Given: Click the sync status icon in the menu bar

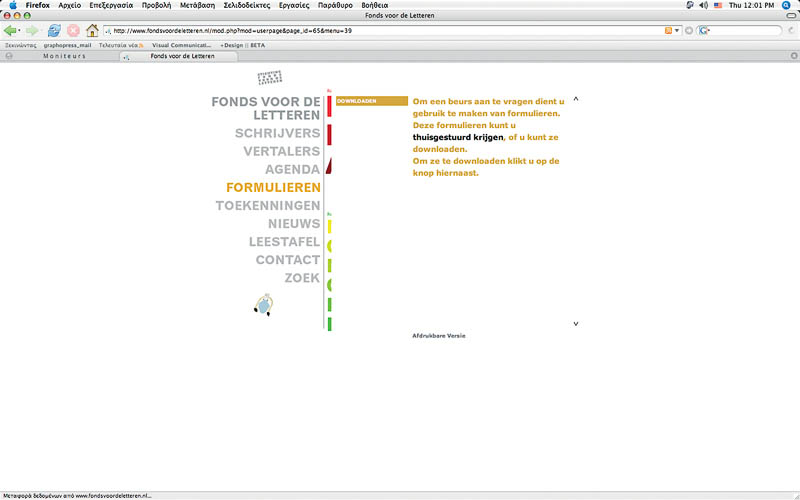Looking at the screenshot, I should click(x=690, y=5).
